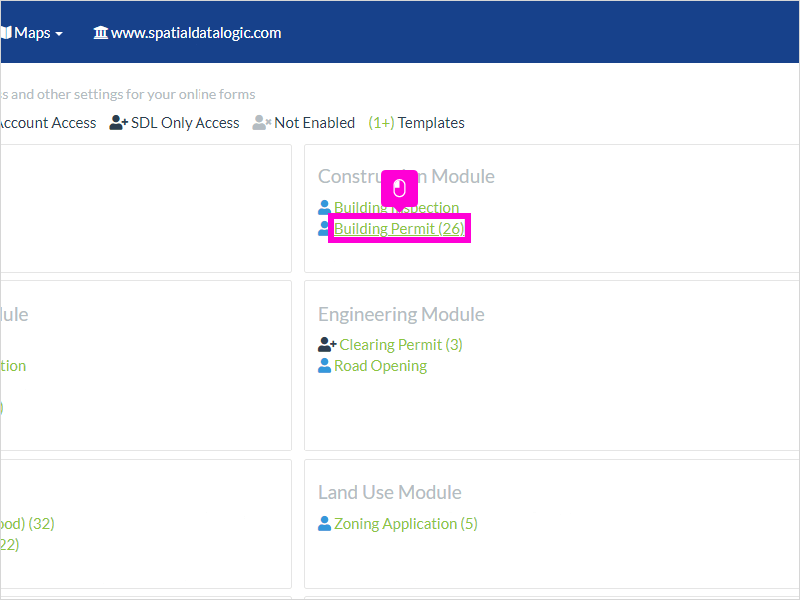Open the Building Permit (26) form link
The width and height of the screenshot is (800, 600).
click(x=399, y=228)
